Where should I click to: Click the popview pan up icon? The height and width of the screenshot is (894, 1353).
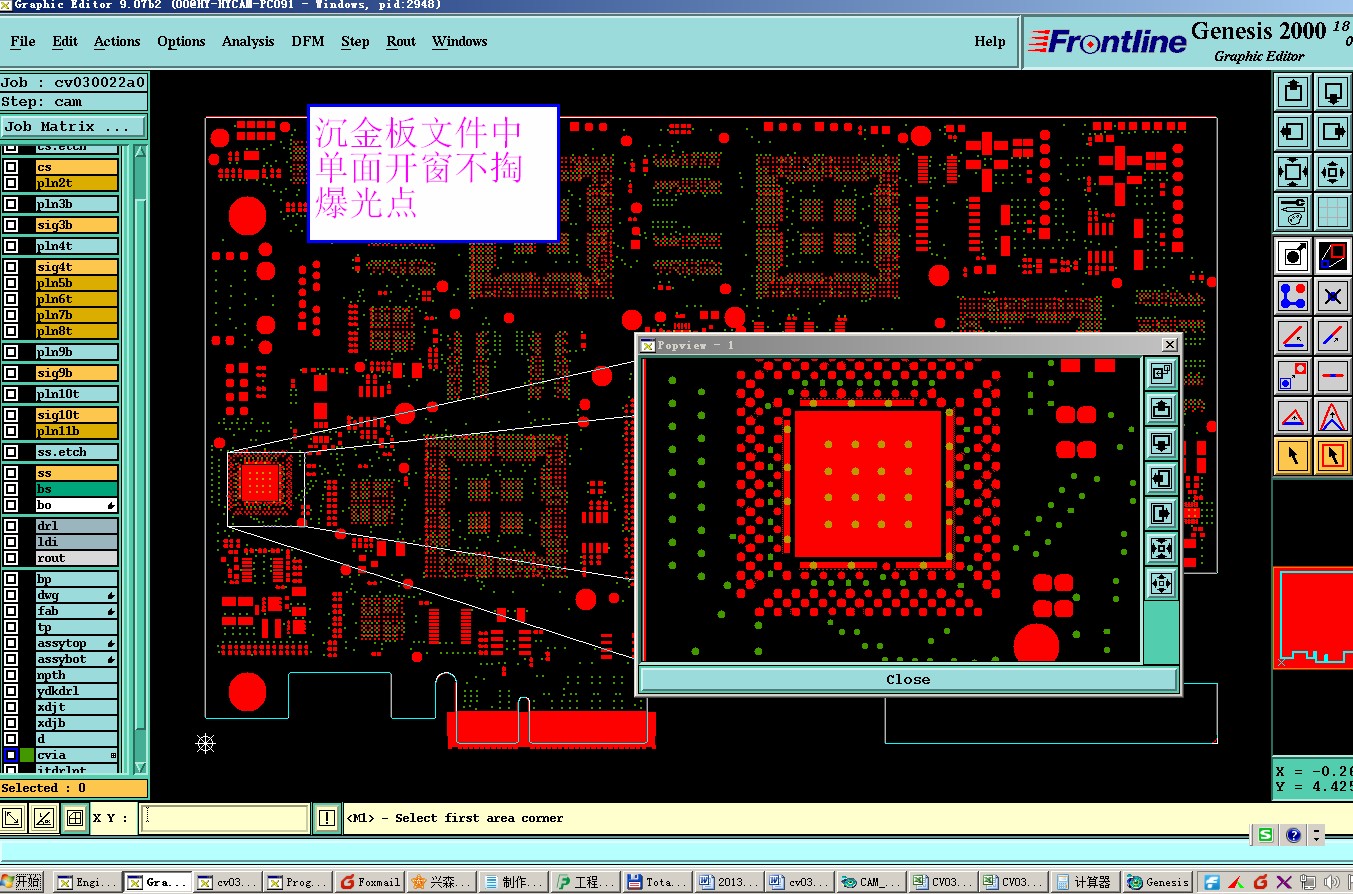(x=1161, y=408)
